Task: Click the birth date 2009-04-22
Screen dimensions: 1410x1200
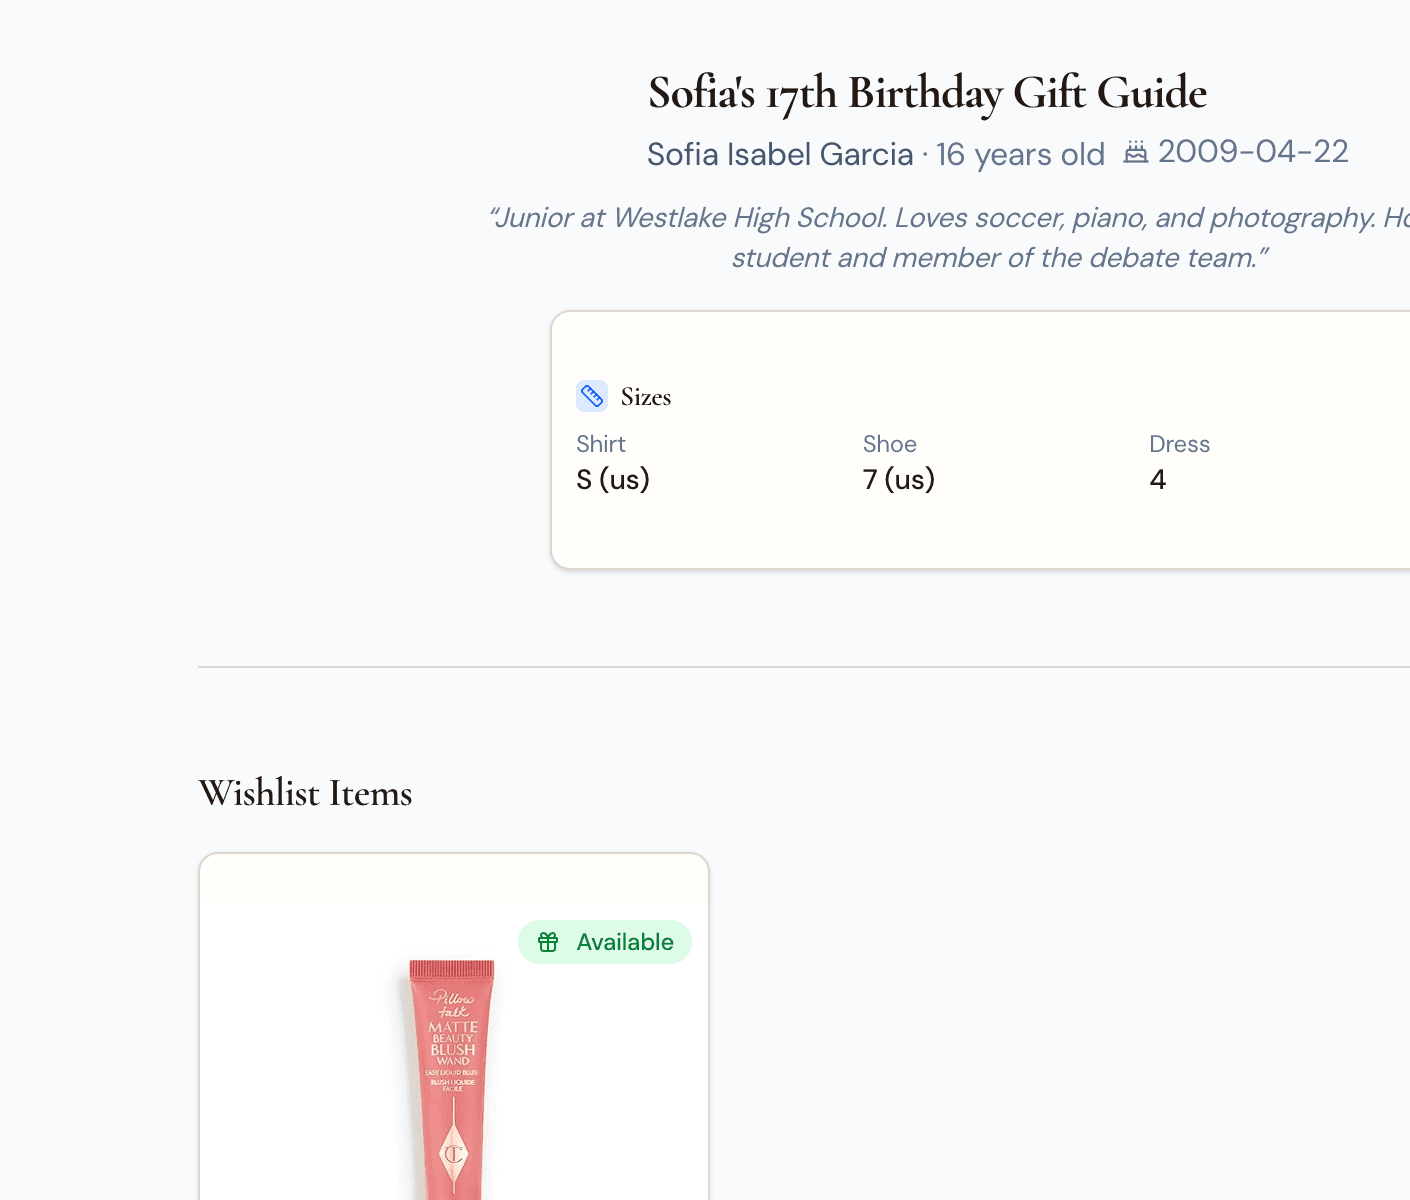Action: (x=1252, y=152)
